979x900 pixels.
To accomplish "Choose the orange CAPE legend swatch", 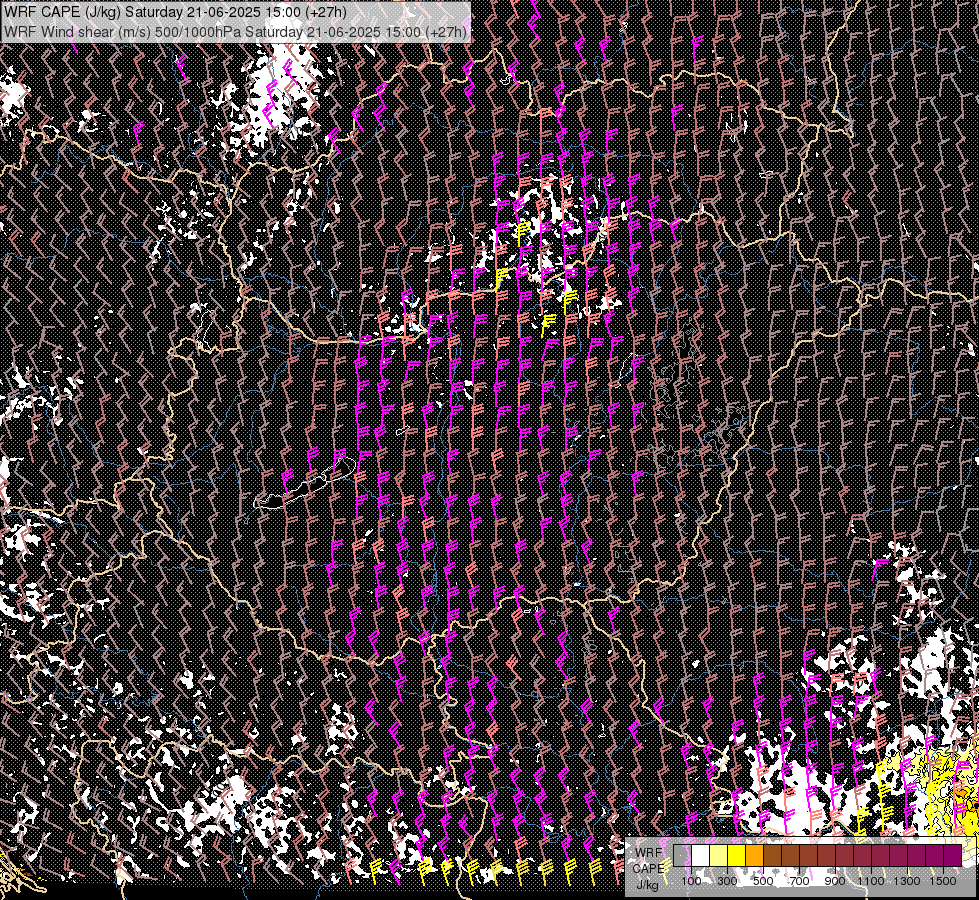I will (x=754, y=856).
